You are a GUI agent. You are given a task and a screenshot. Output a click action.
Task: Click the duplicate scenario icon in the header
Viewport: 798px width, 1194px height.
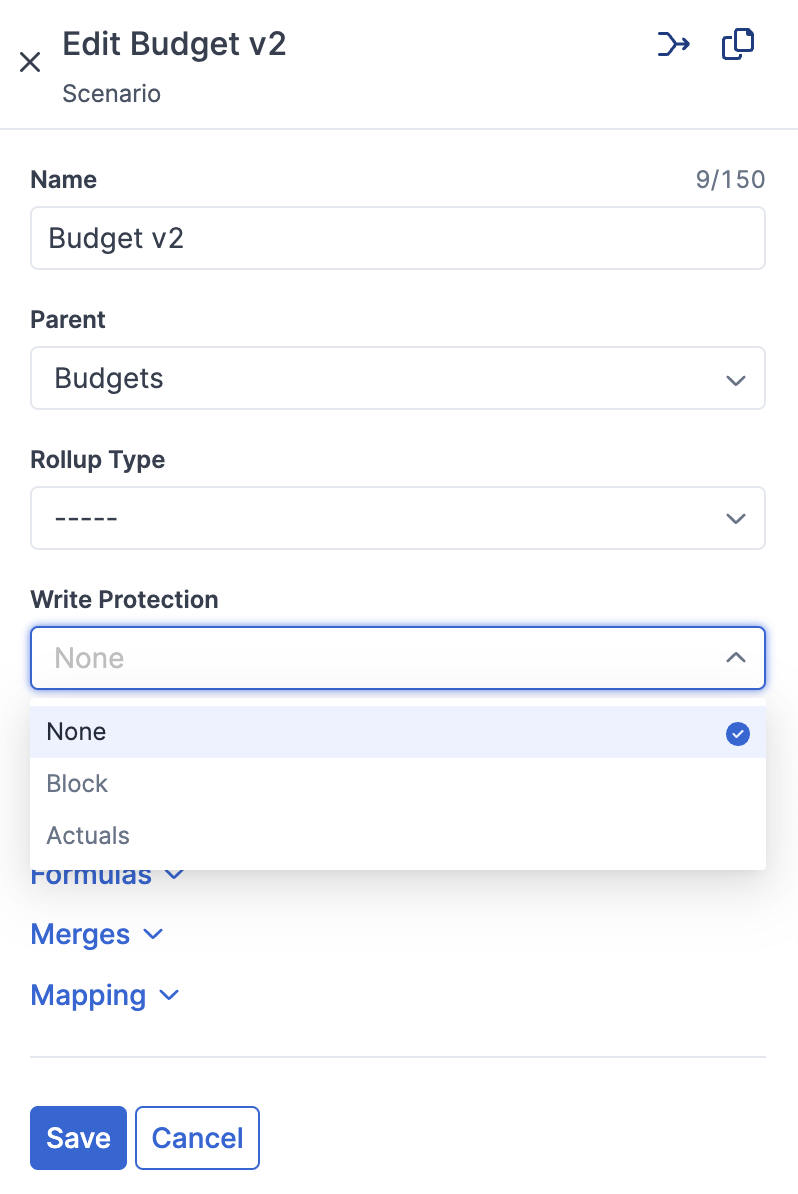pos(737,44)
